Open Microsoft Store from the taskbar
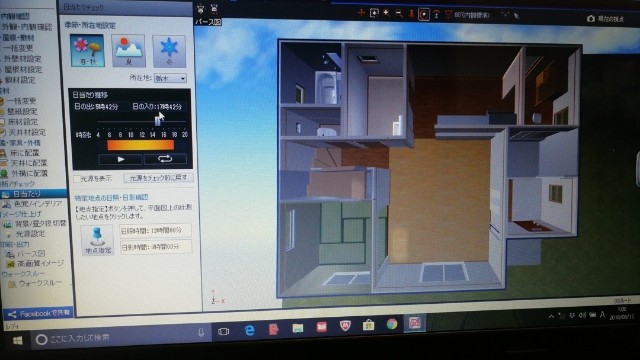Viewport: 640px width, 360px height. [x=369, y=325]
